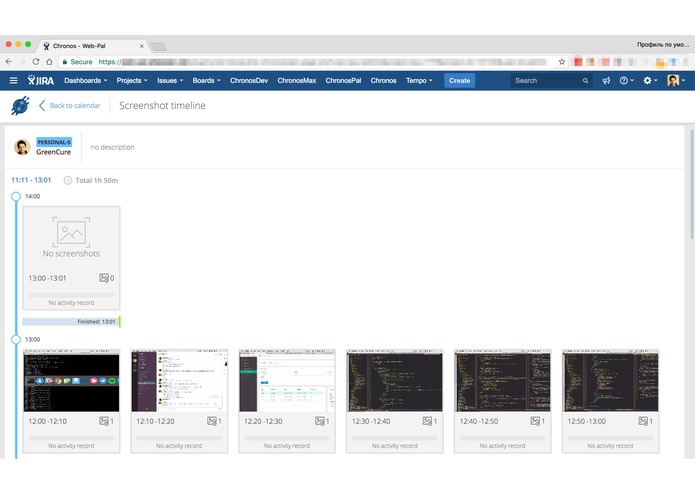Screen dimensions: 695x494
Task: Expand the Dashboards dropdown menu
Action: point(86,81)
